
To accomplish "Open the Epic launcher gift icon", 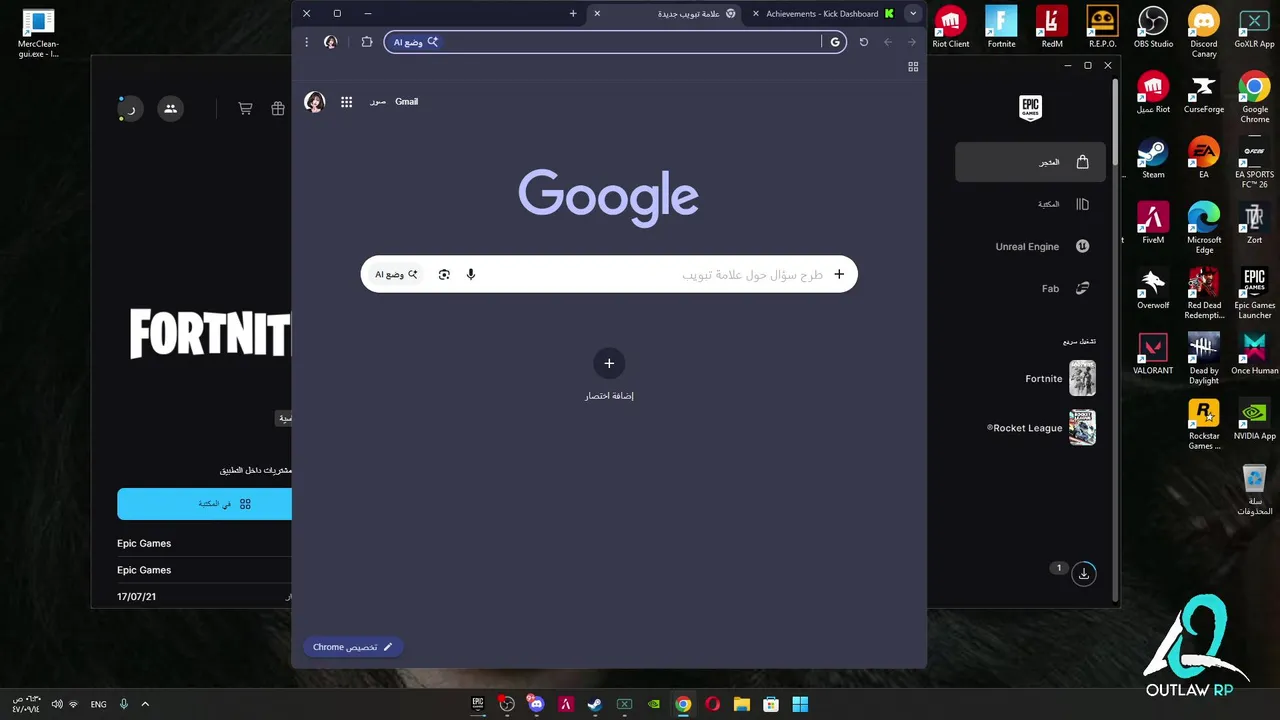I will pos(278,109).
